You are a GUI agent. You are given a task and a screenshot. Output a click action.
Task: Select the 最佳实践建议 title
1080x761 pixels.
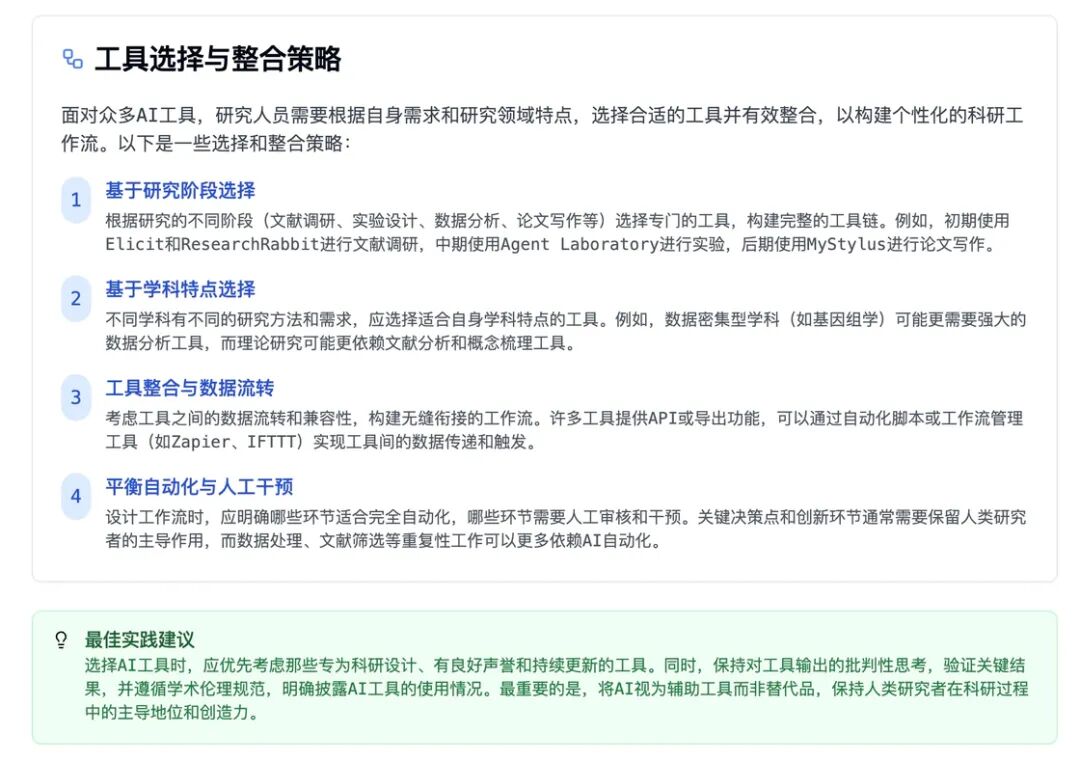(x=140, y=640)
